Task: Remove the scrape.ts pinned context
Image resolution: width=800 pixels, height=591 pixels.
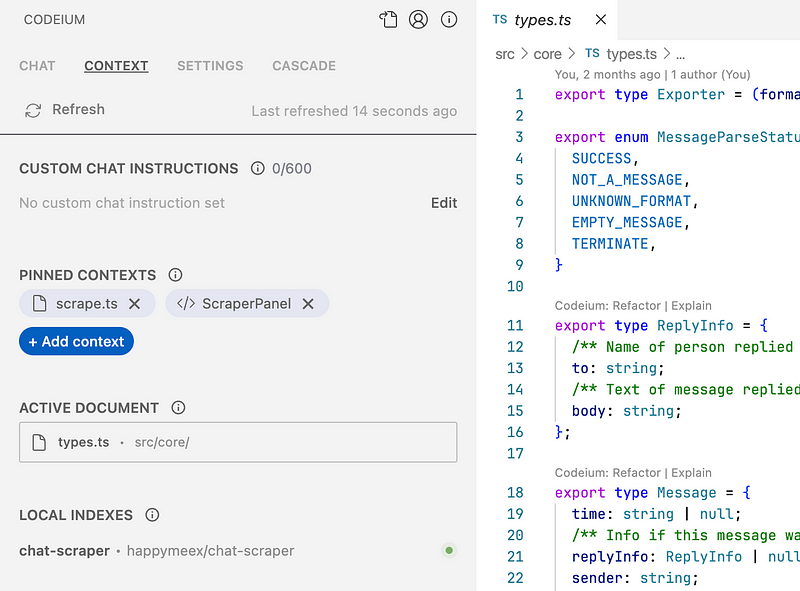Action: click(x=135, y=304)
